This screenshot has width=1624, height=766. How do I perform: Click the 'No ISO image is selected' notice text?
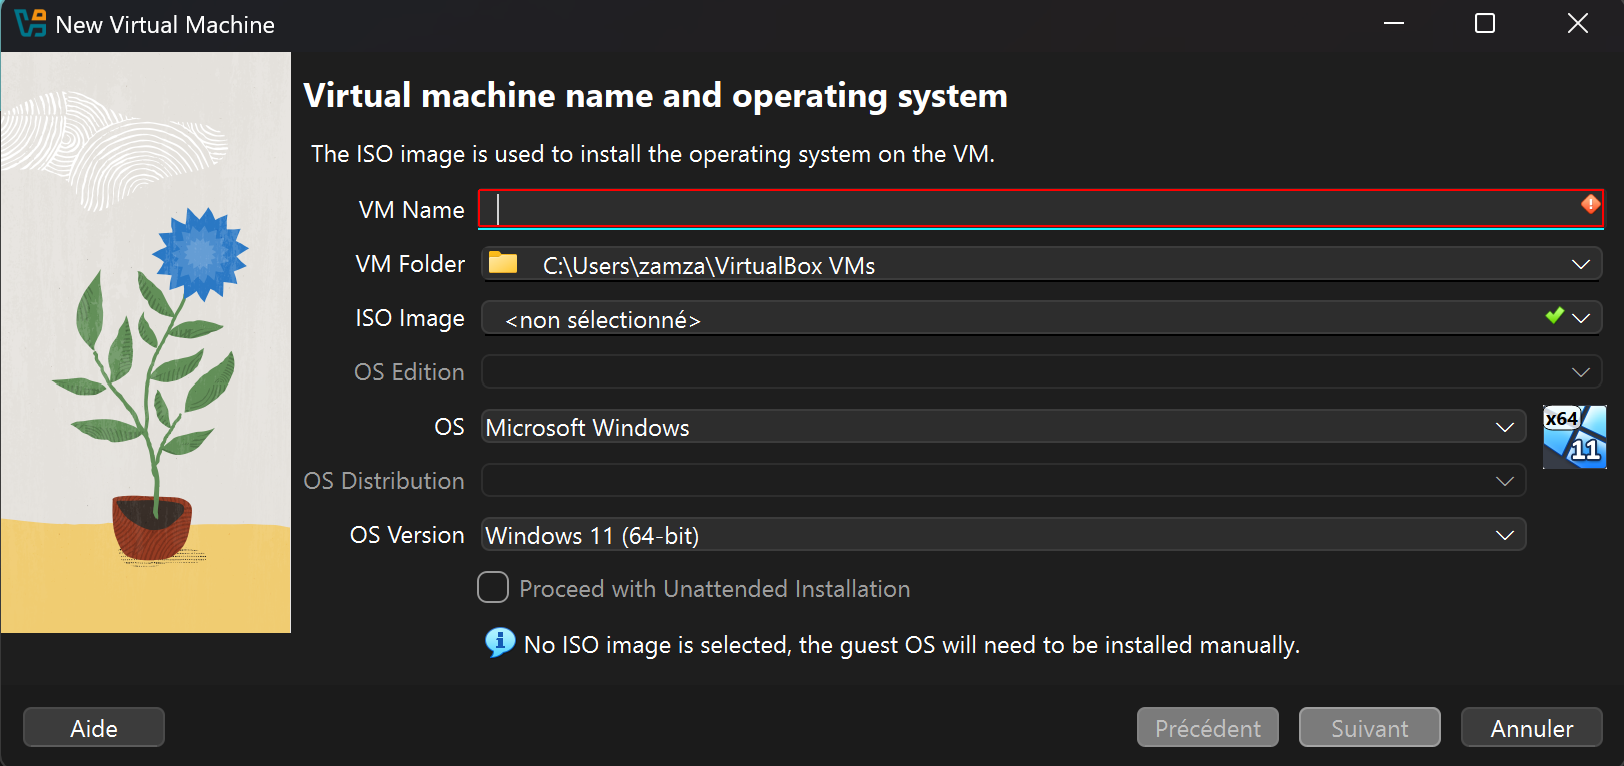(912, 645)
